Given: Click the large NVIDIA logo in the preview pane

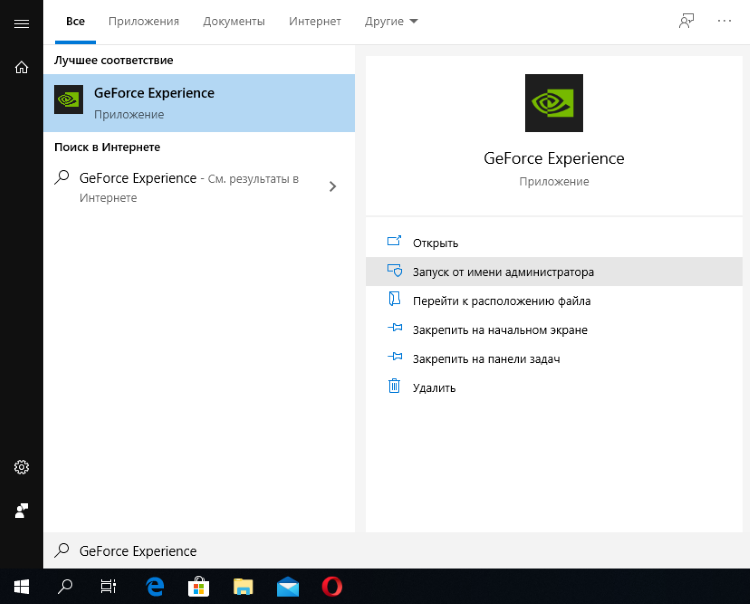Looking at the screenshot, I should coord(554,103).
